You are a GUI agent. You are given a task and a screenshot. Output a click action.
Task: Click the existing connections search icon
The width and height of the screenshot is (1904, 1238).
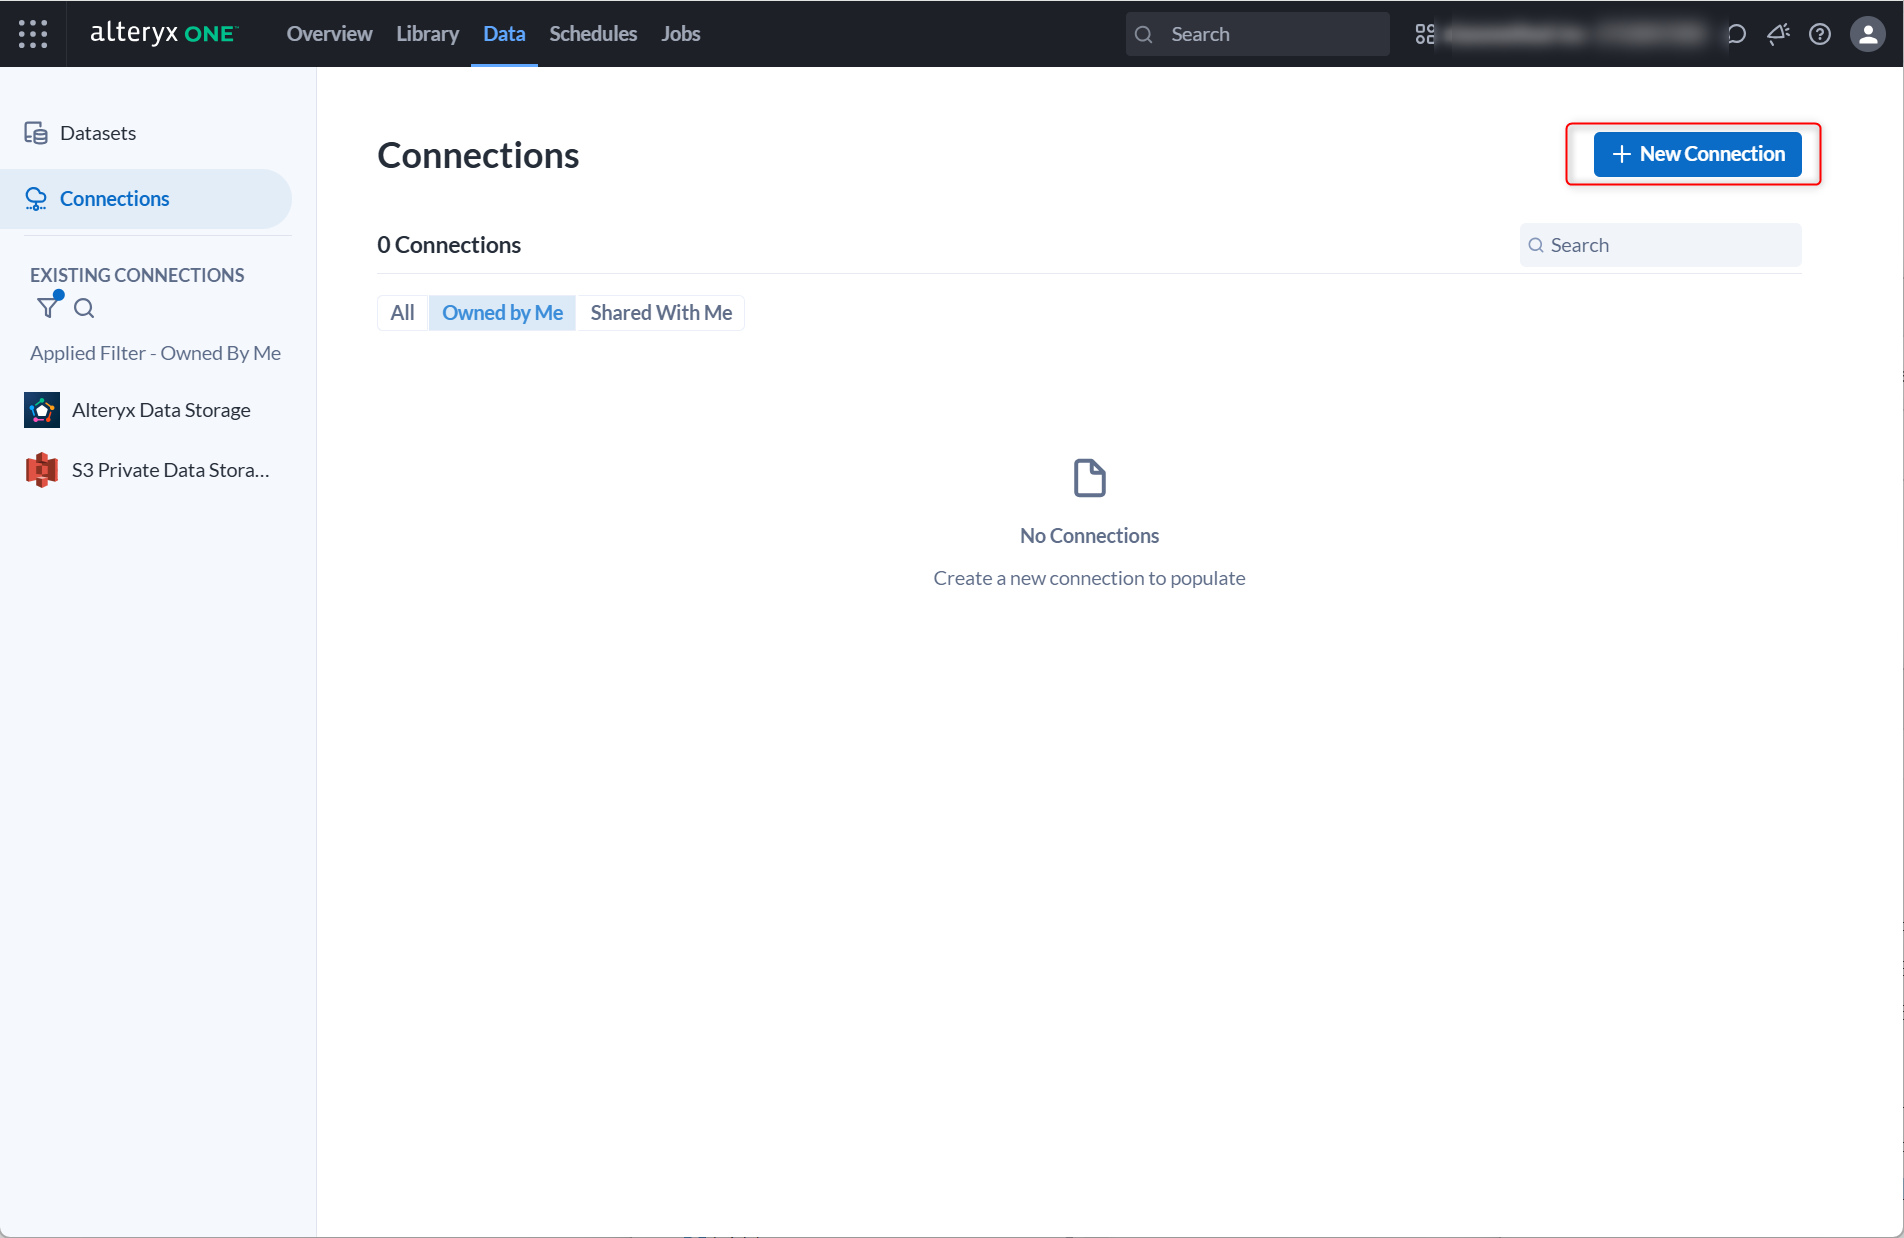point(84,308)
